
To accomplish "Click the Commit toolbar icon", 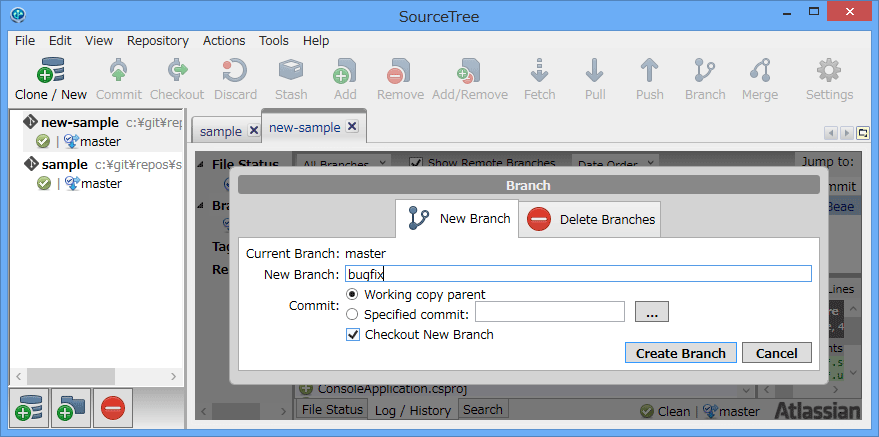I will click(118, 71).
